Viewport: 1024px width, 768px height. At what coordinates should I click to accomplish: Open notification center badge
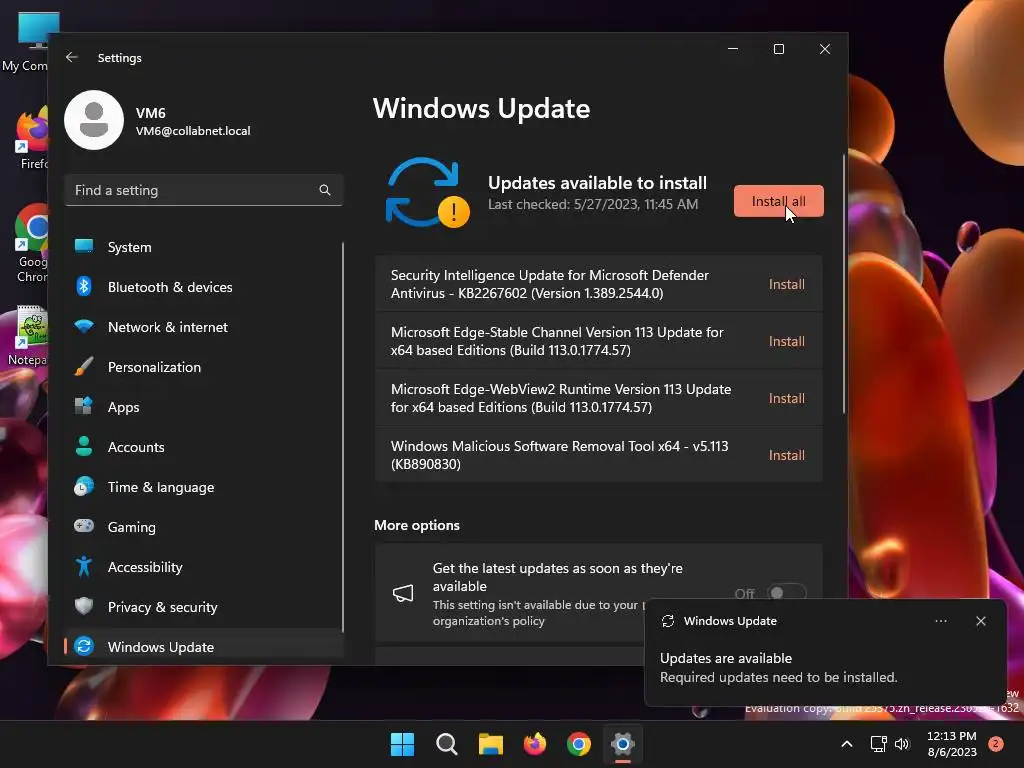point(996,744)
